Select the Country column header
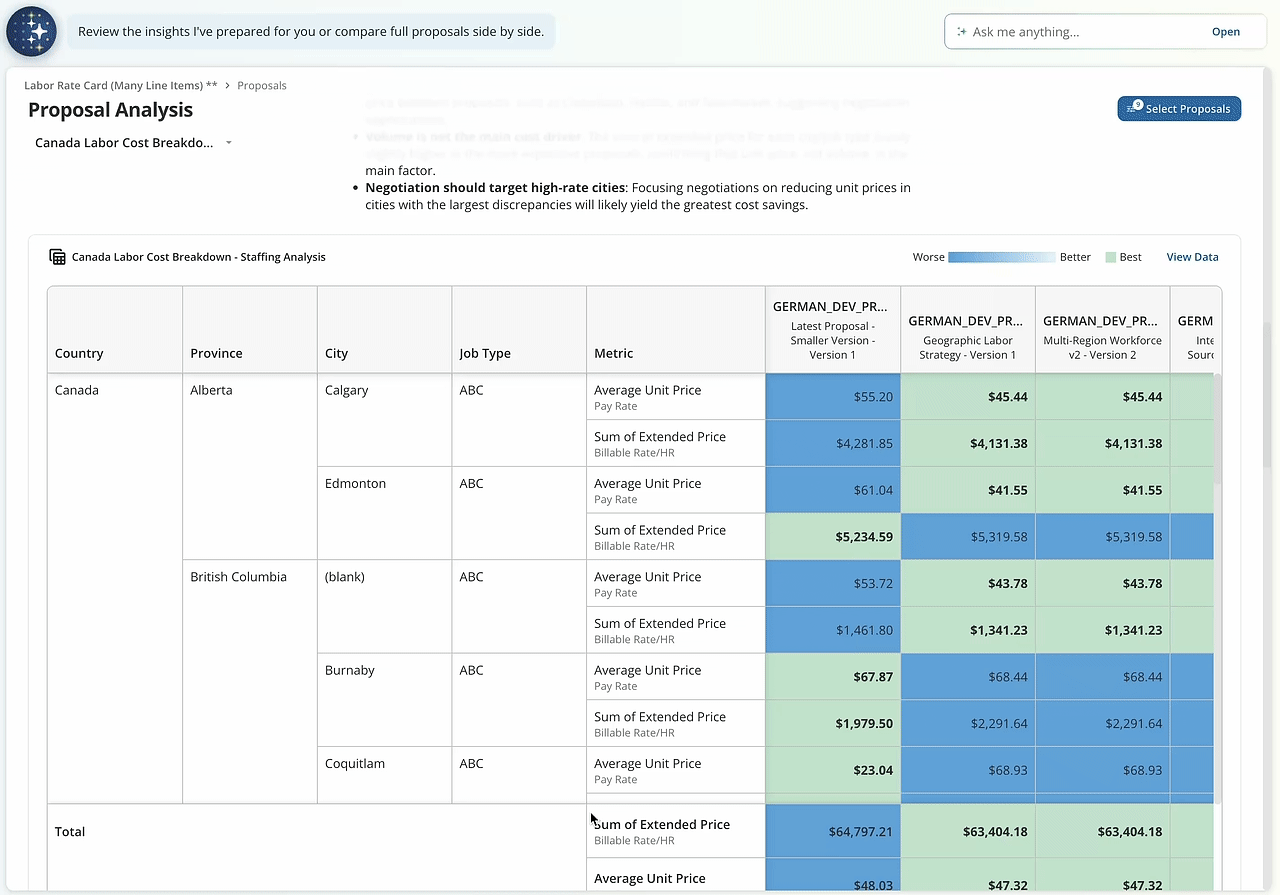The height and width of the screenshot is (895, 1280). click(x=79, y=353)
